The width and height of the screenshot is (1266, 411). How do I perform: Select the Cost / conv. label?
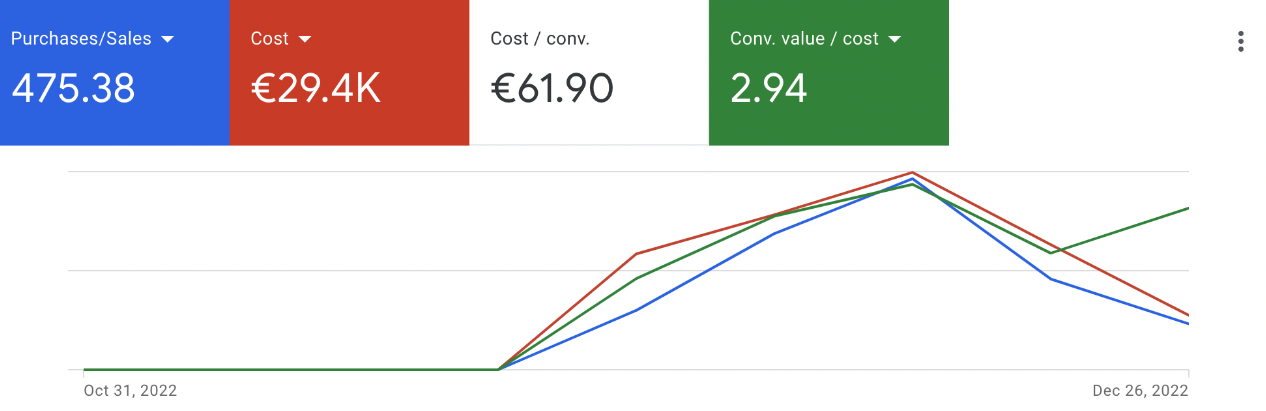click(540, 39)
